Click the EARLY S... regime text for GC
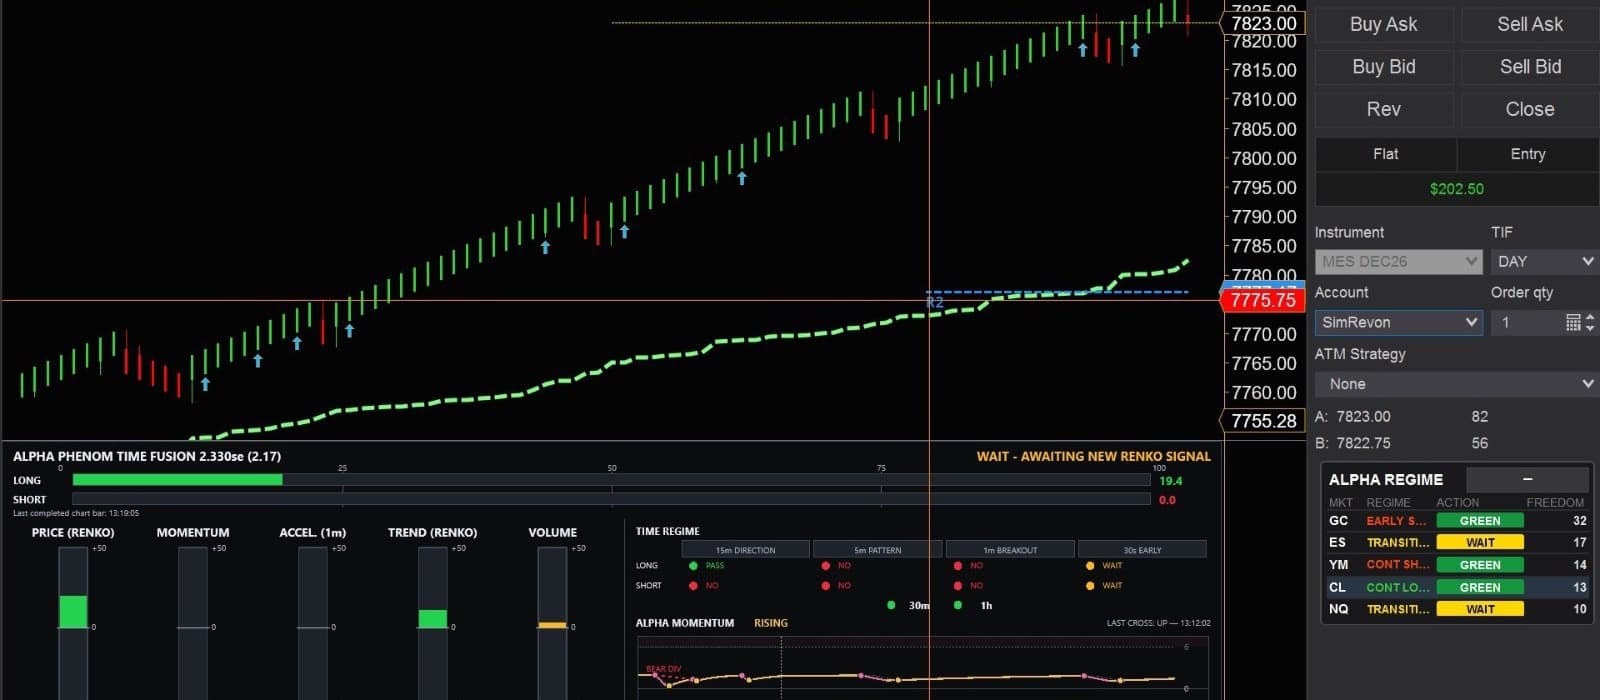This screenshot has height=700, width=1600. tap(1397, 521)
